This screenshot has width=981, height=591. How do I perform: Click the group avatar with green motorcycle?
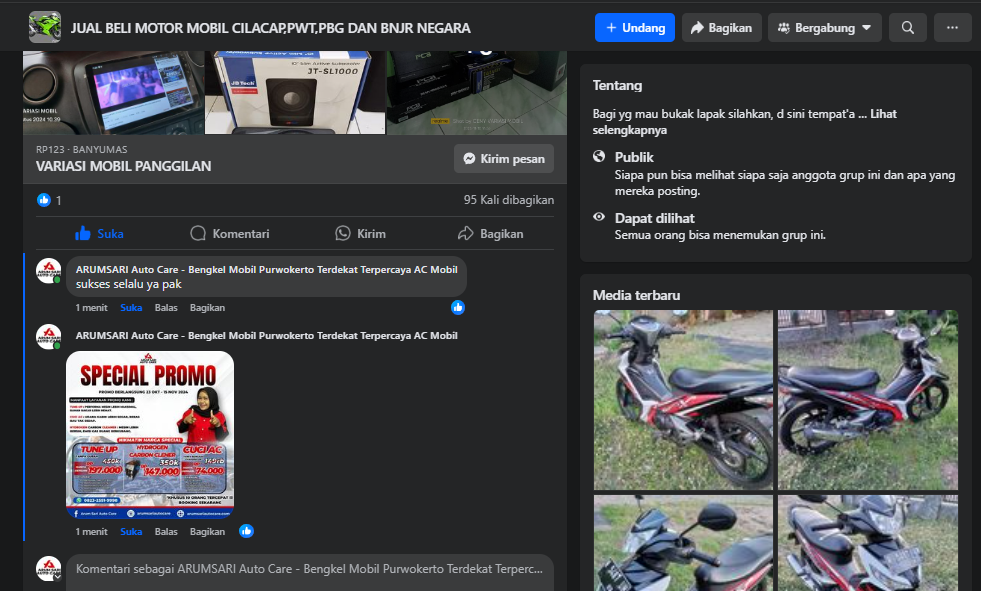point(45,27)
